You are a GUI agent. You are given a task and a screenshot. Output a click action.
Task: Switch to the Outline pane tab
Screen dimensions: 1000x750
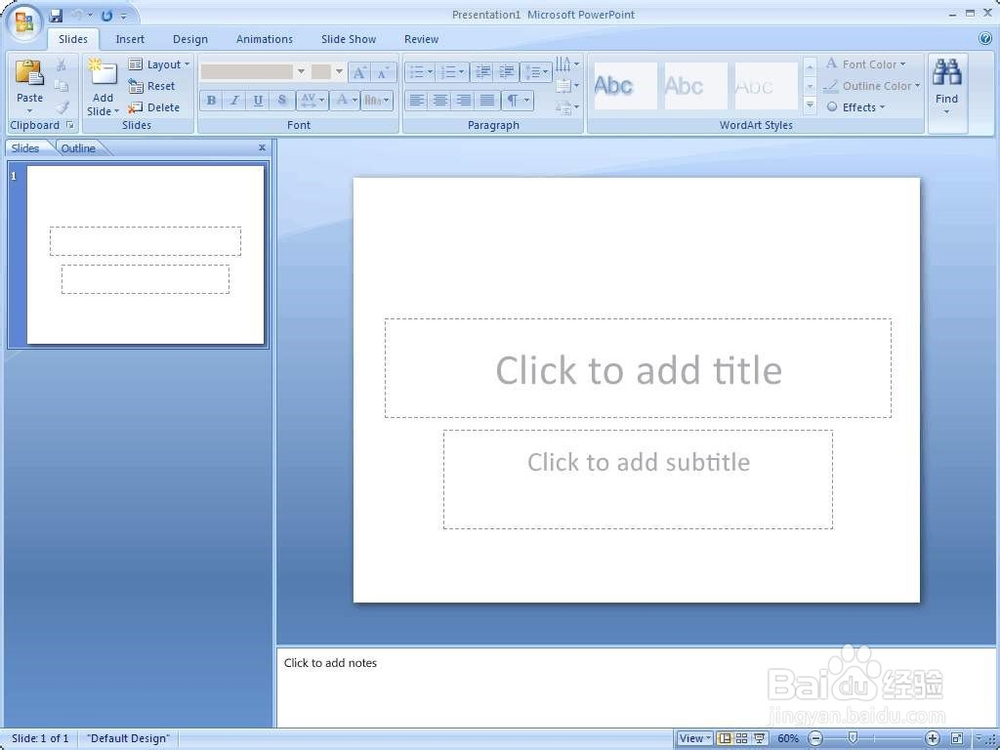pyautogui.click(x=78, y=149)
